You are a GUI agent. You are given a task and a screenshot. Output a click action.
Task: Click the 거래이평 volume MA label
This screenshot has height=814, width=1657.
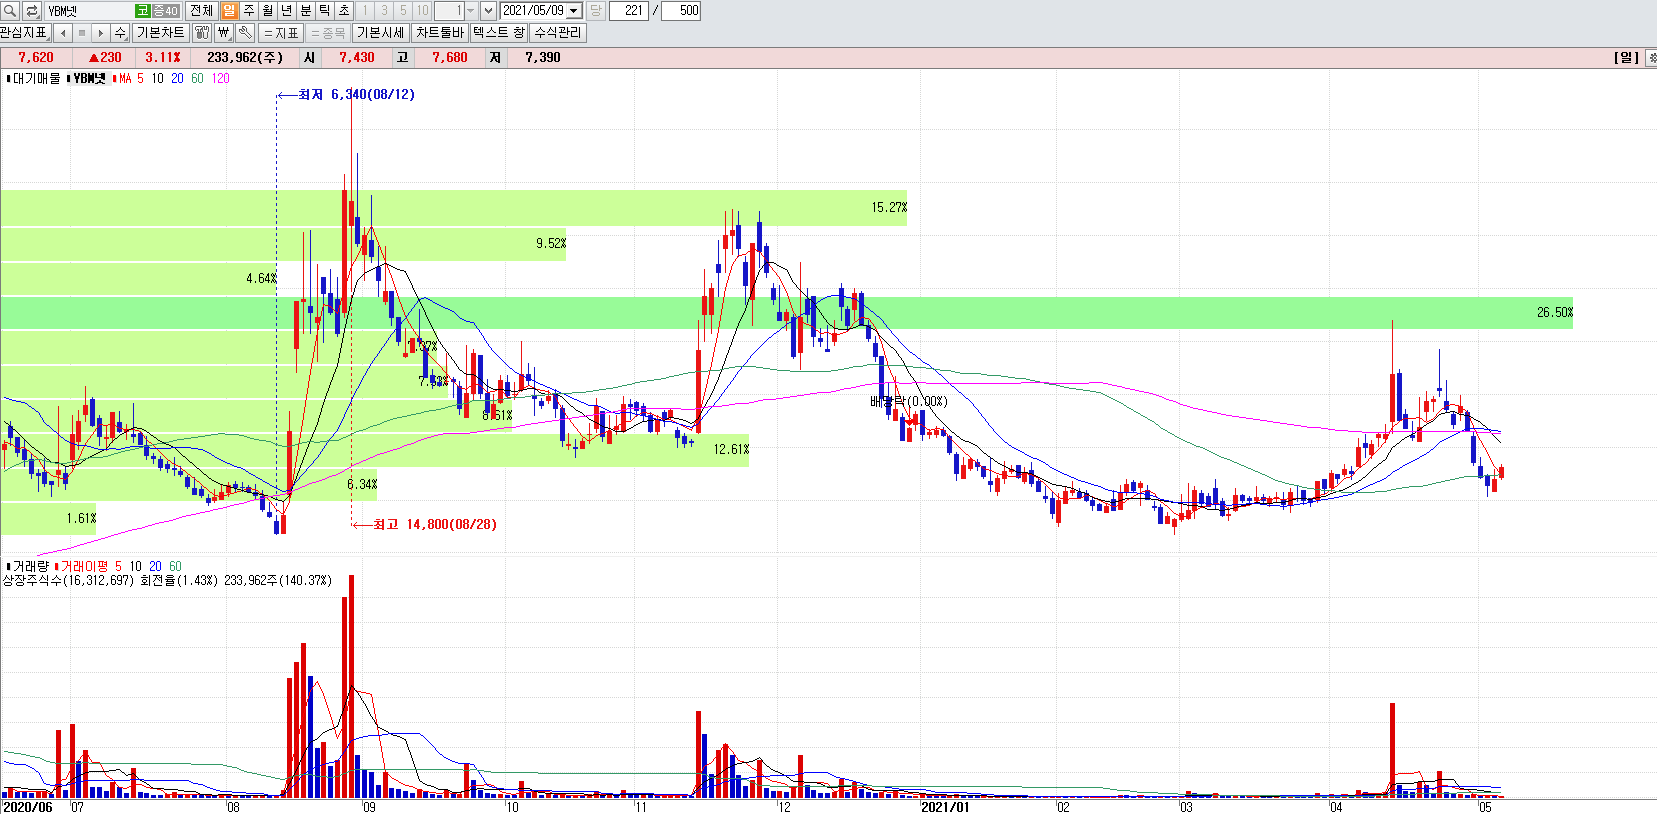pyautogui.click(x=85, y=566)
